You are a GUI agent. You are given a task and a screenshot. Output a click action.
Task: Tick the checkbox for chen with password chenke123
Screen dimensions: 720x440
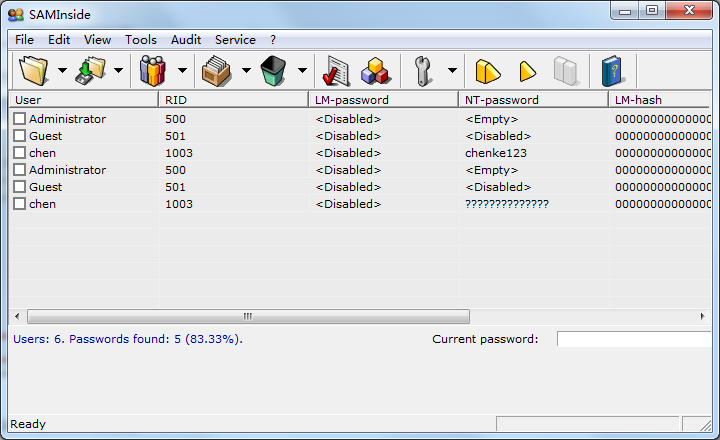pos(19,152)
